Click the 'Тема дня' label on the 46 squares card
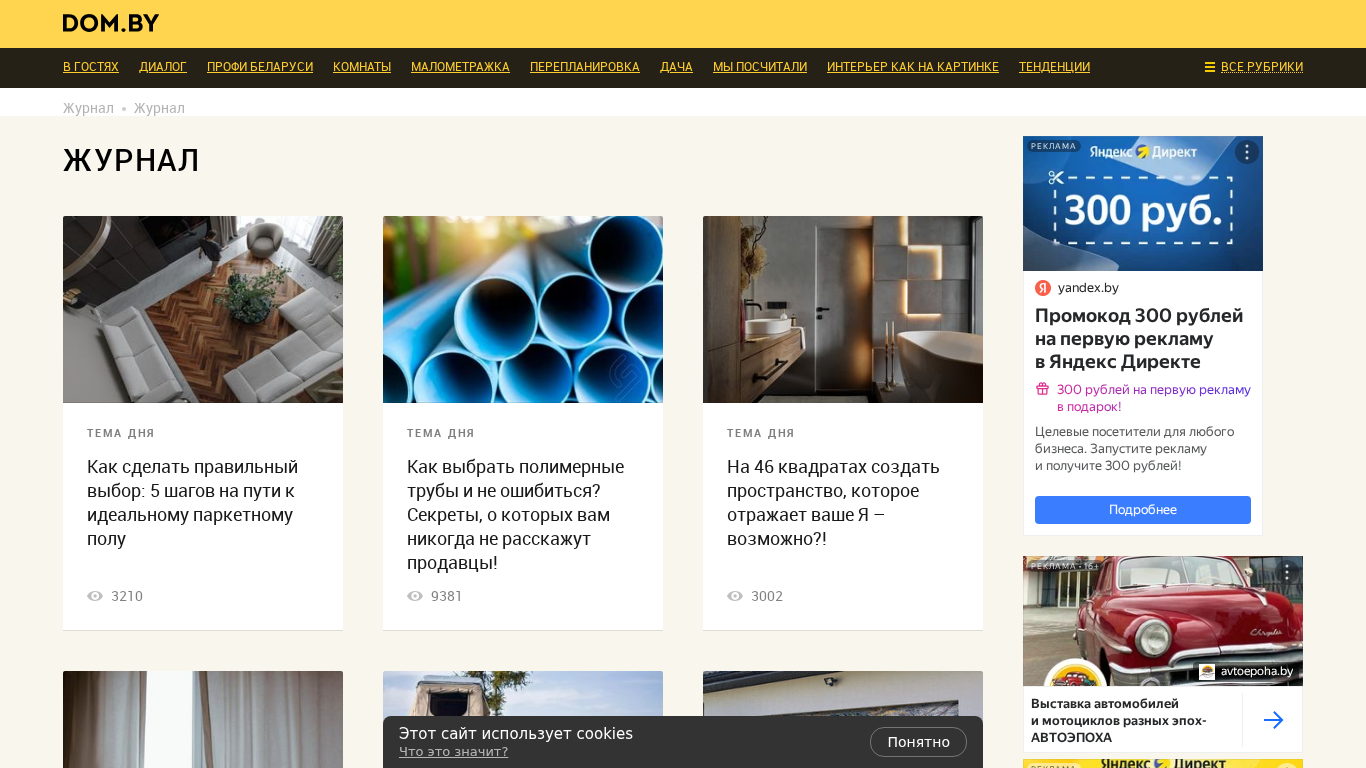1366x768 pixels. [x=761, y=434]
